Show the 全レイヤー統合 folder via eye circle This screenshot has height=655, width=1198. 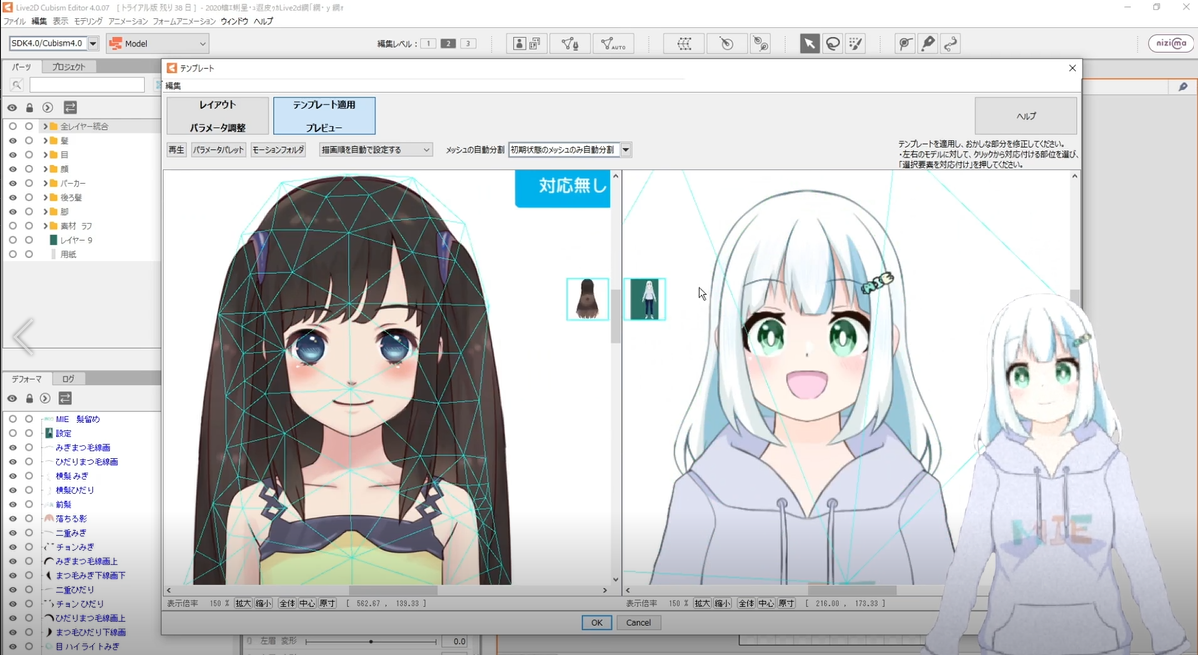pos(12,126)
